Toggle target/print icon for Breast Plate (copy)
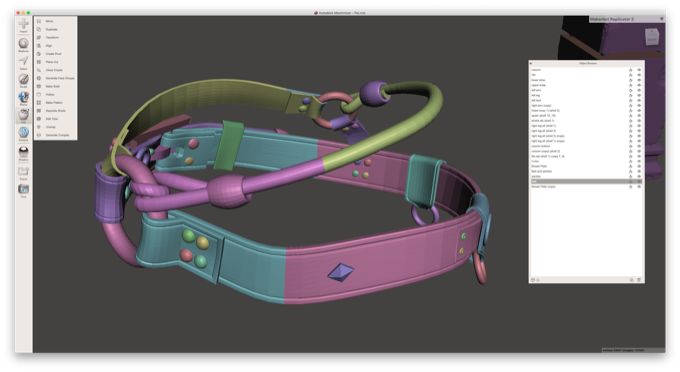Viewport: 680px width, 372px height. coord(631,187)
